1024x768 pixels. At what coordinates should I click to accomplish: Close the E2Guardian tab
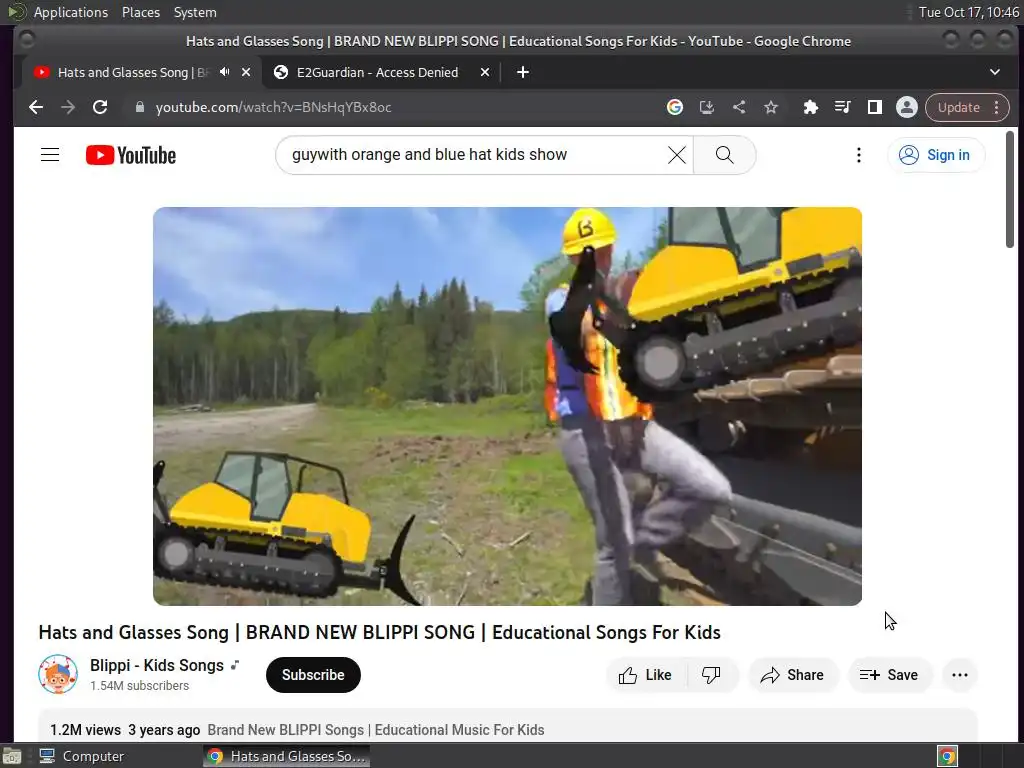[485, 72]
